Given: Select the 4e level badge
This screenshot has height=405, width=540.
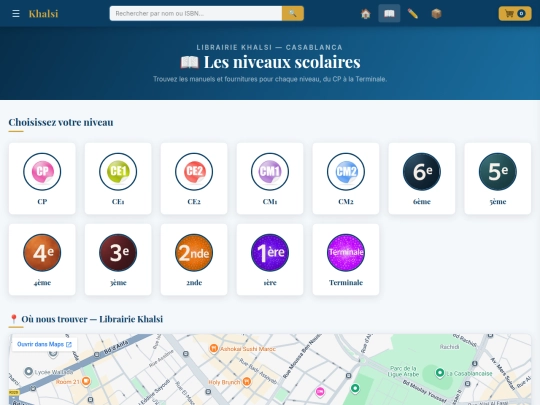Looking at the screenshot, I should [x=42, y=252].
